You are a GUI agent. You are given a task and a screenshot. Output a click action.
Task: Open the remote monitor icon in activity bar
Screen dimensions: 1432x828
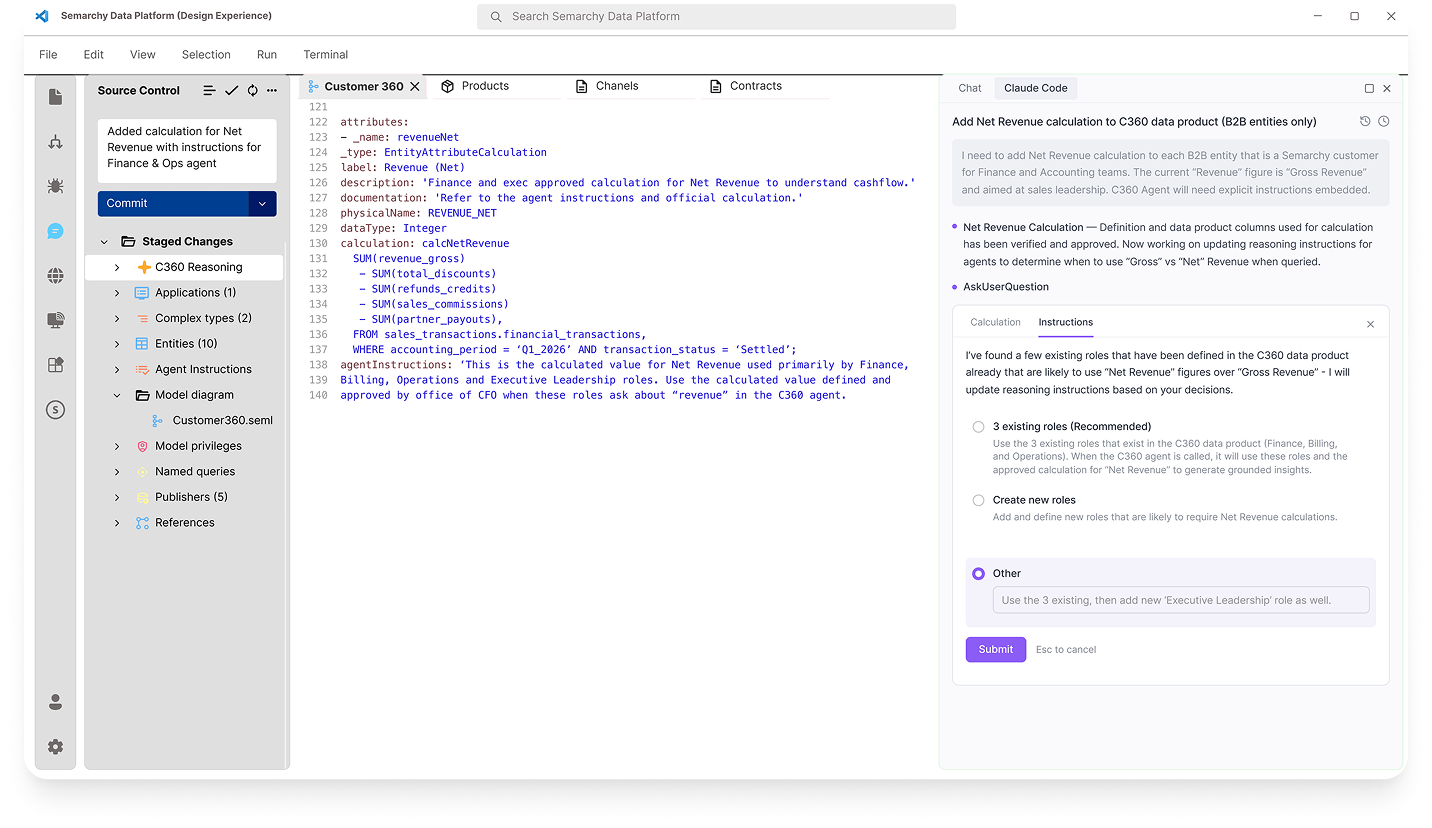tap(55, 320)
